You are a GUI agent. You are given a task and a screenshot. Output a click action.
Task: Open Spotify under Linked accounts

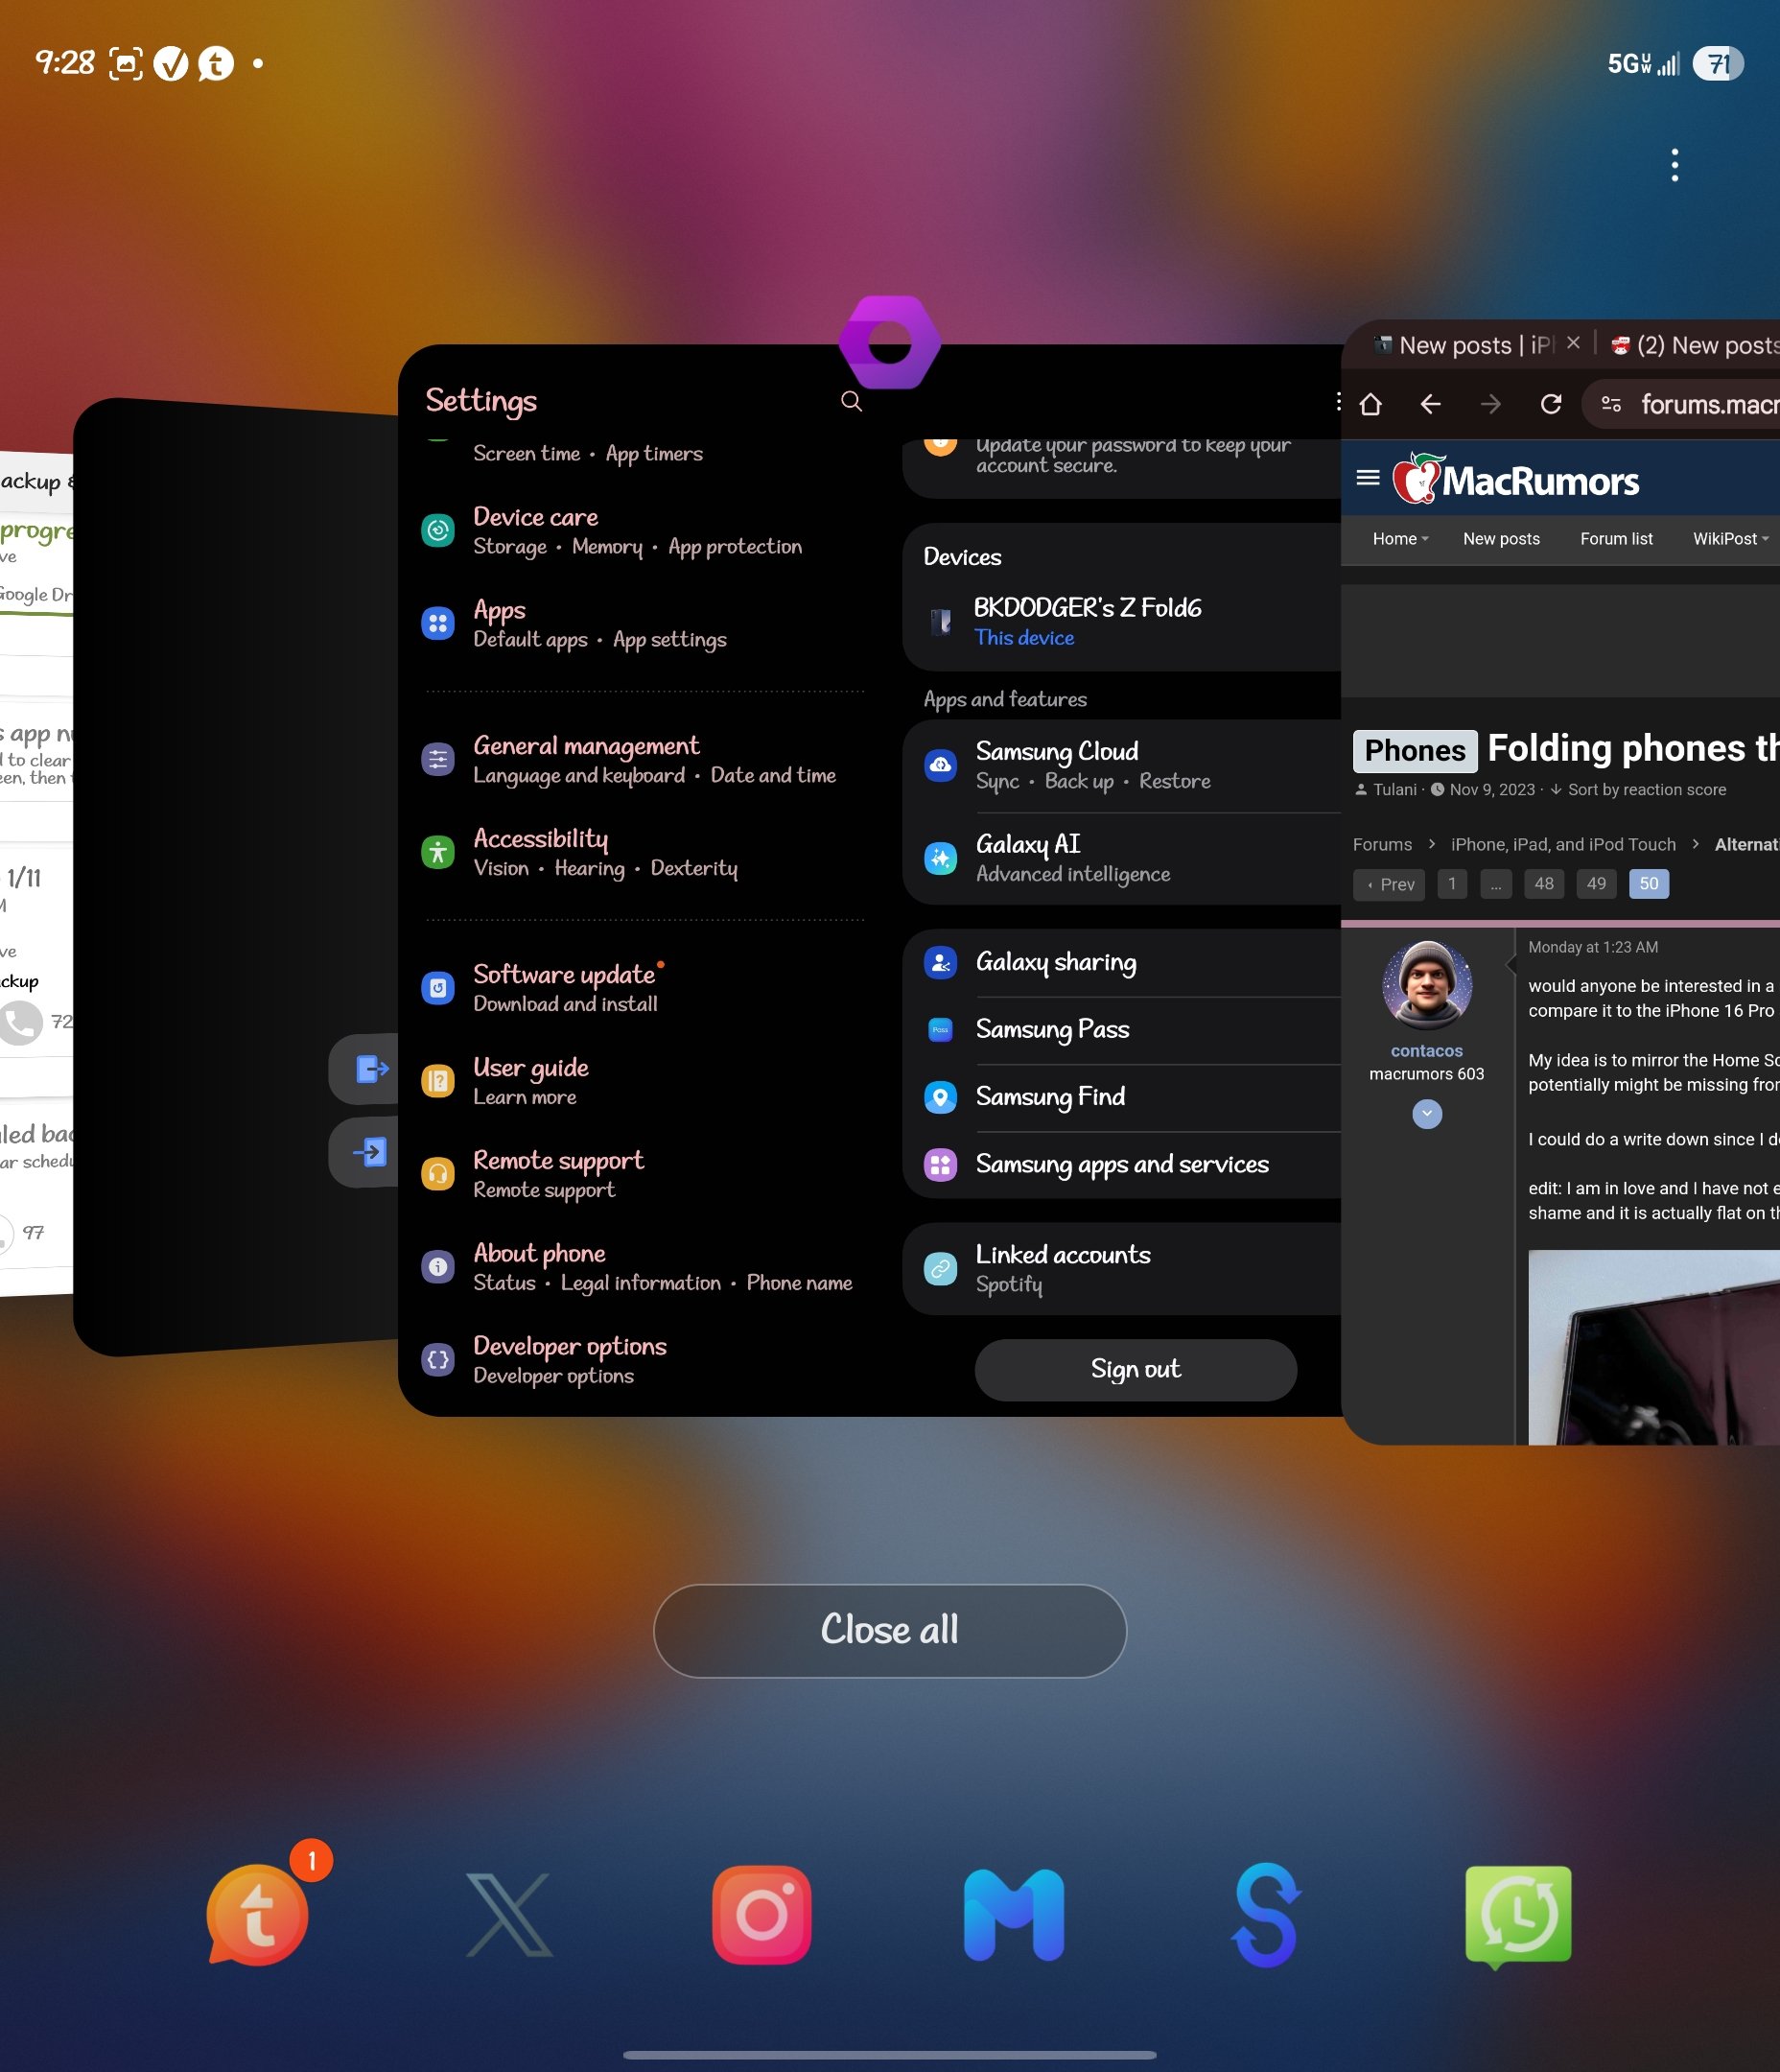click(x=1008, y=1285)
